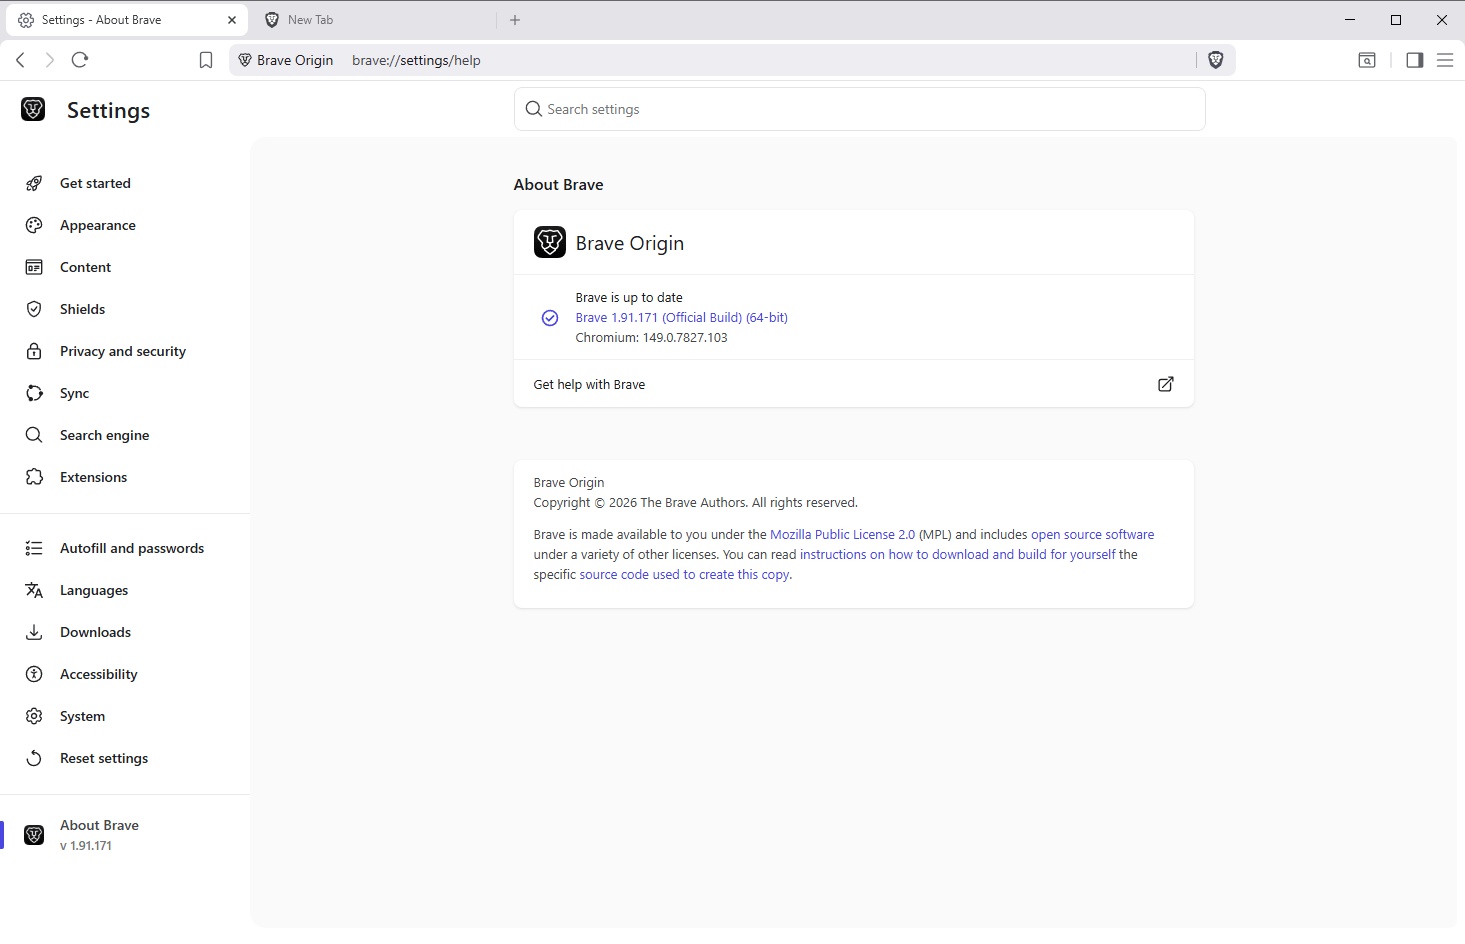
Task: Go back using the browser back arrow
Action: 20,60
